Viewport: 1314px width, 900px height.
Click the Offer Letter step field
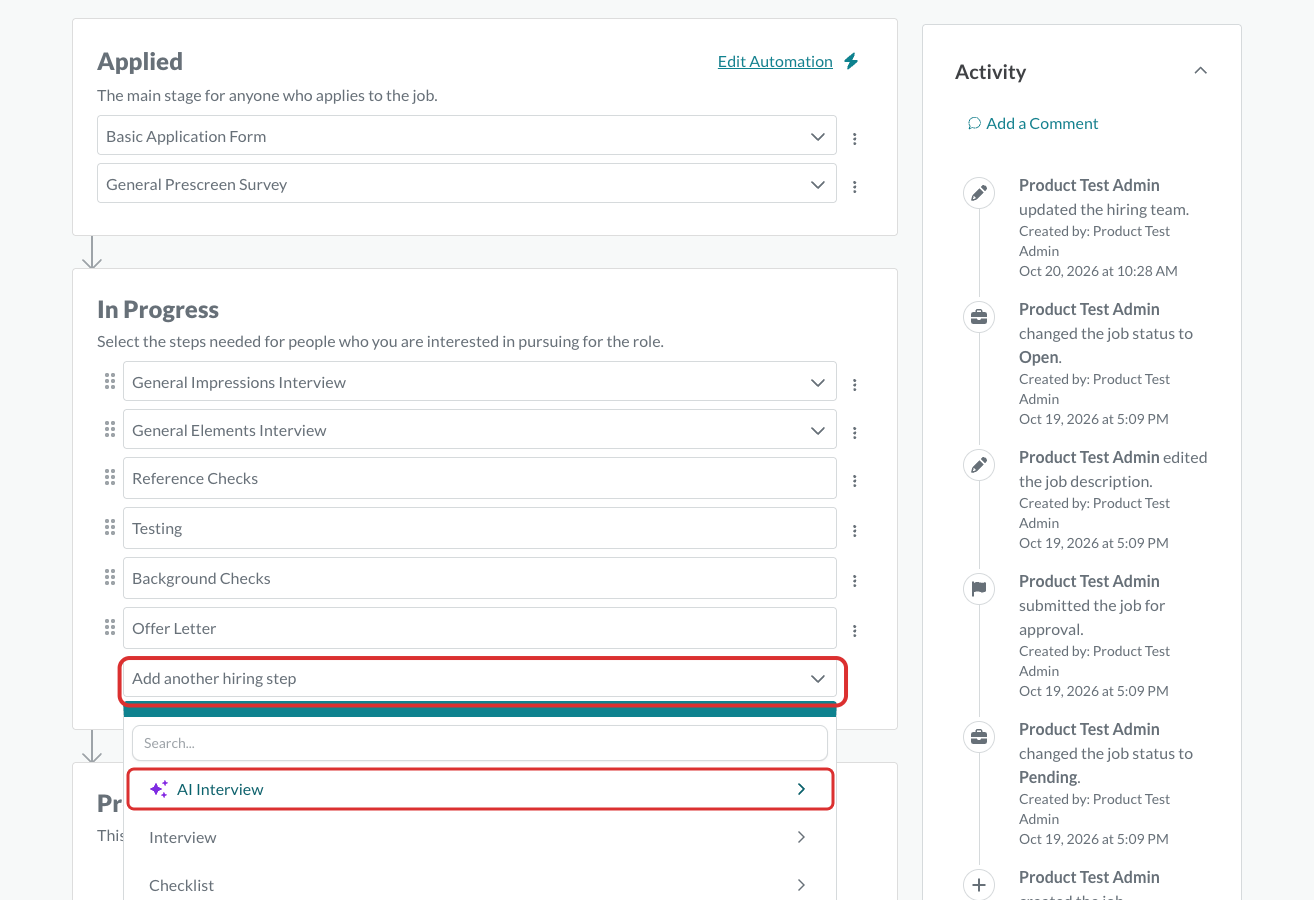[x=480, y=628]
